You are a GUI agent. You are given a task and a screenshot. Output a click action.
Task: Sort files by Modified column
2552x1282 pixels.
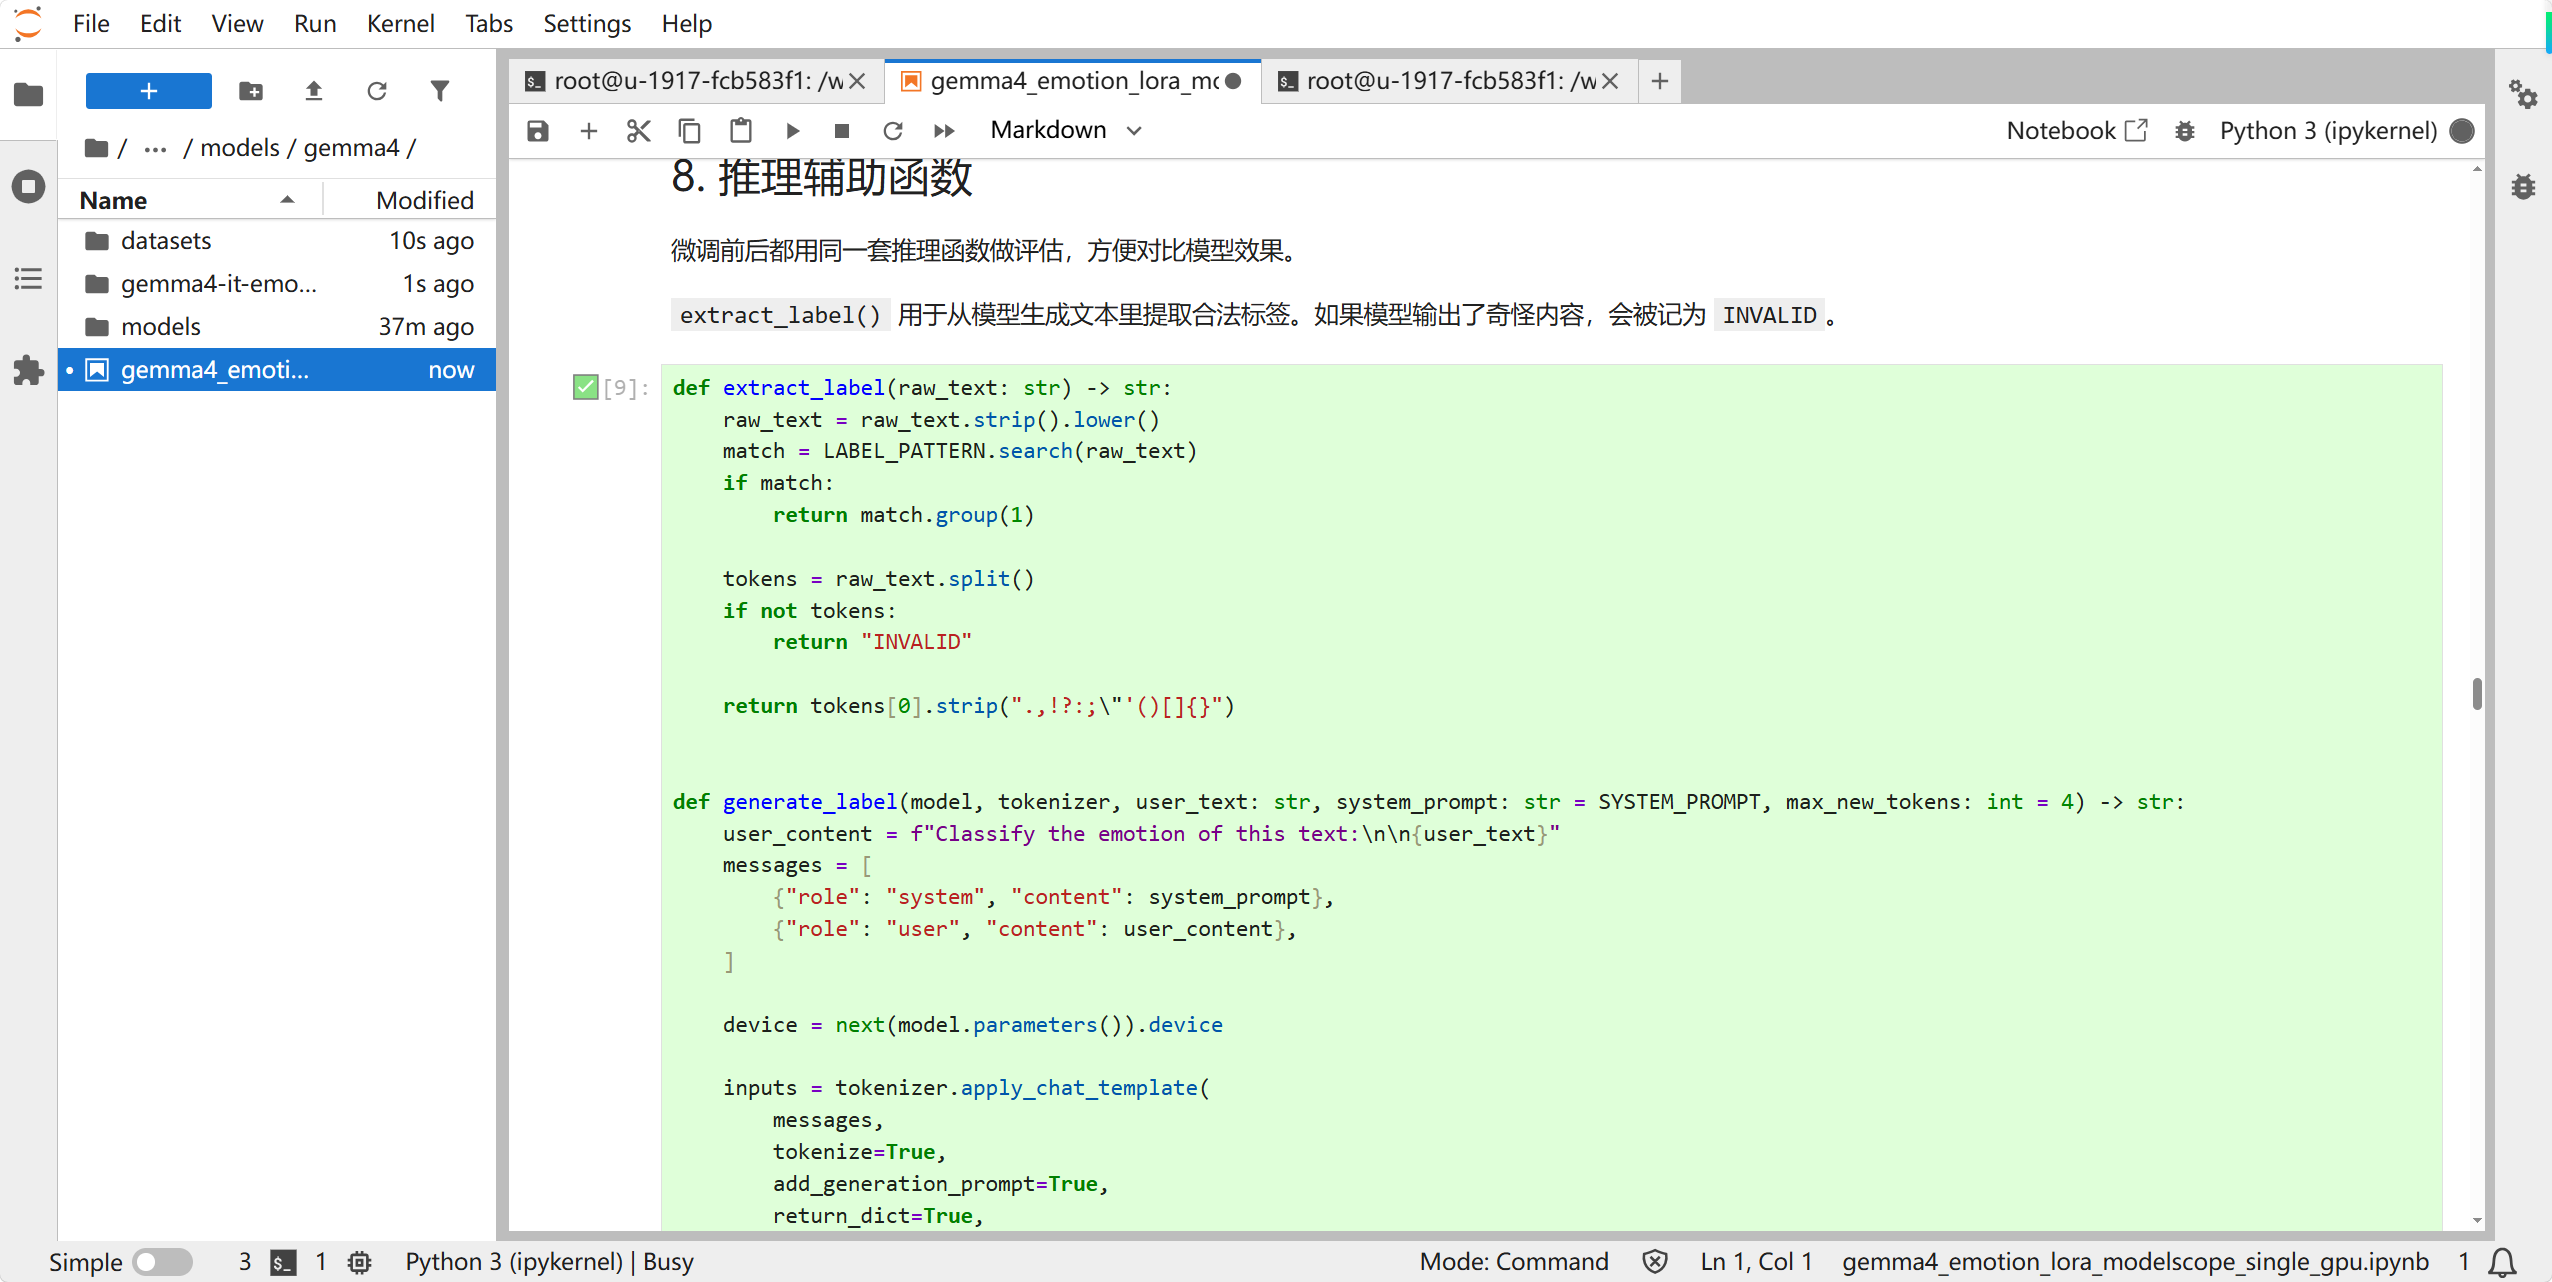pos(410,200)
